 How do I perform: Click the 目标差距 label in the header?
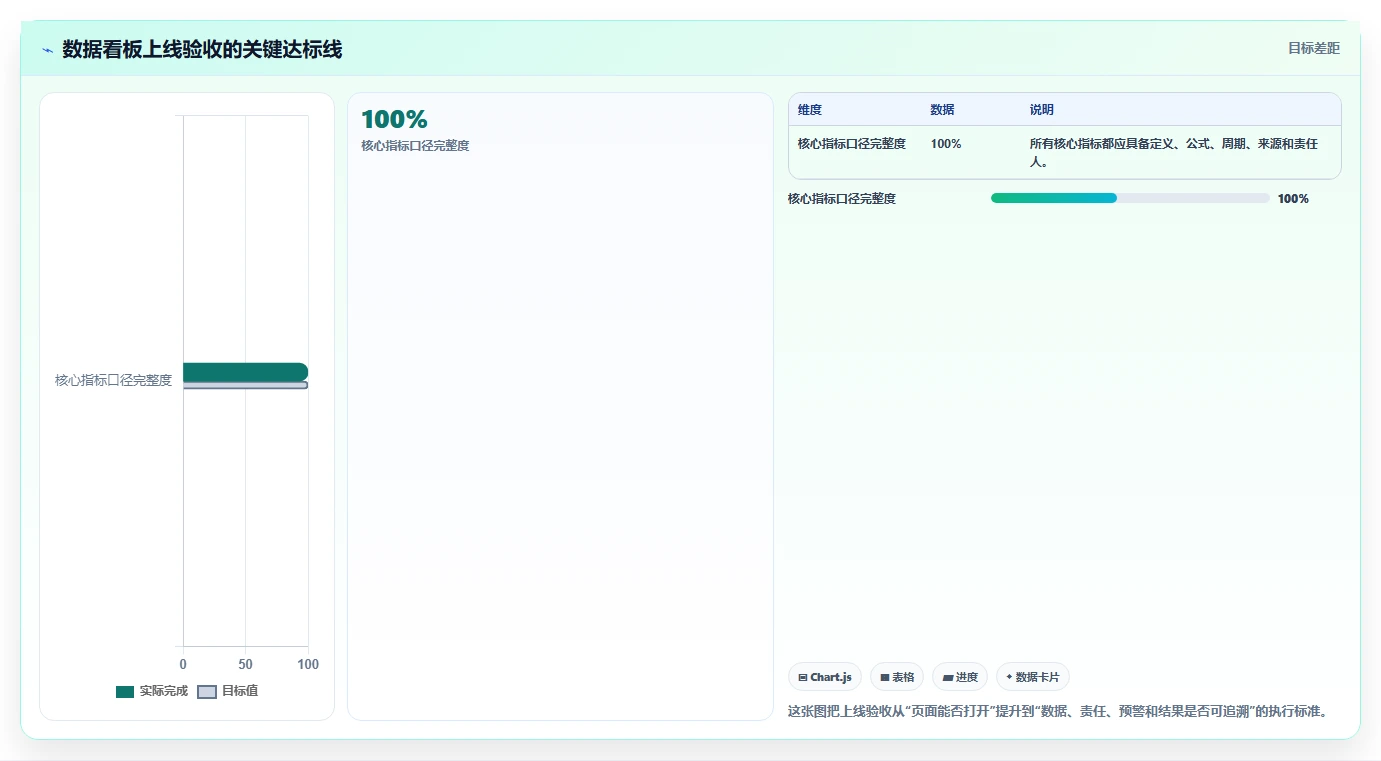[x=1313, y=48]
